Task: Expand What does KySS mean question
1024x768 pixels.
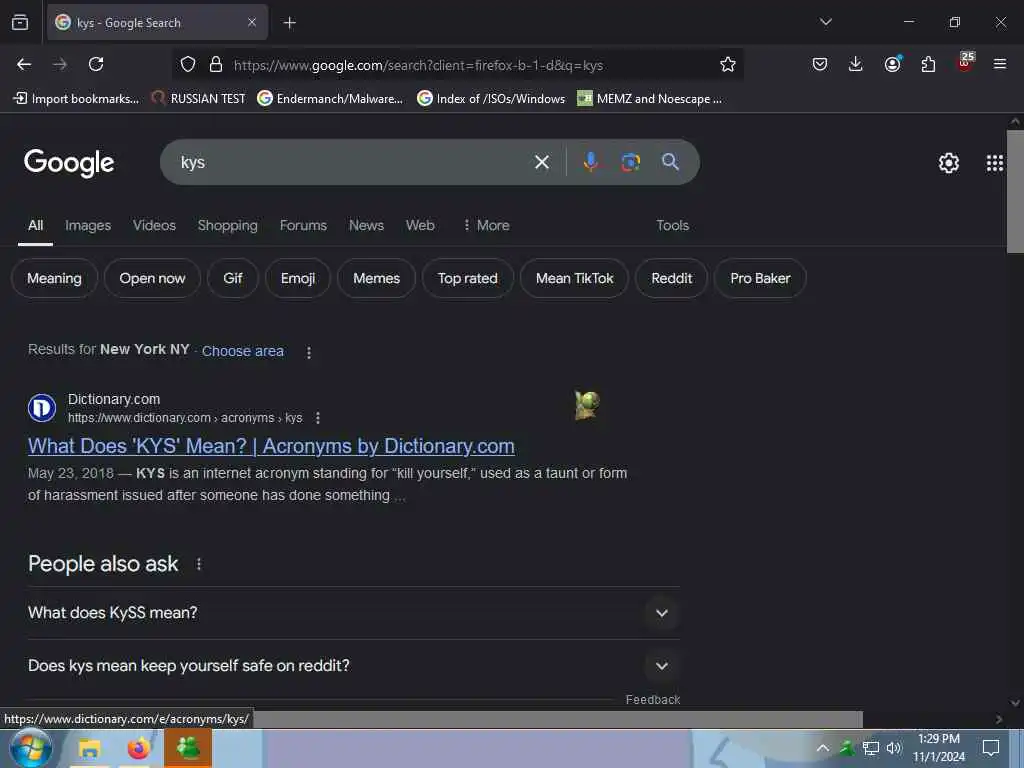Action: (353, 613)
